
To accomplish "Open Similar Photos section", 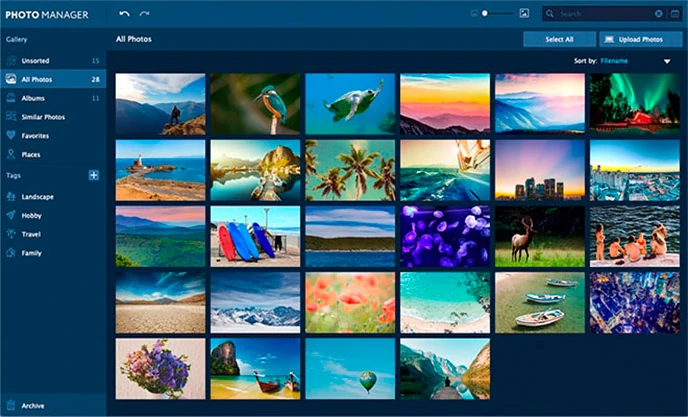I will (x=53, y=117).
